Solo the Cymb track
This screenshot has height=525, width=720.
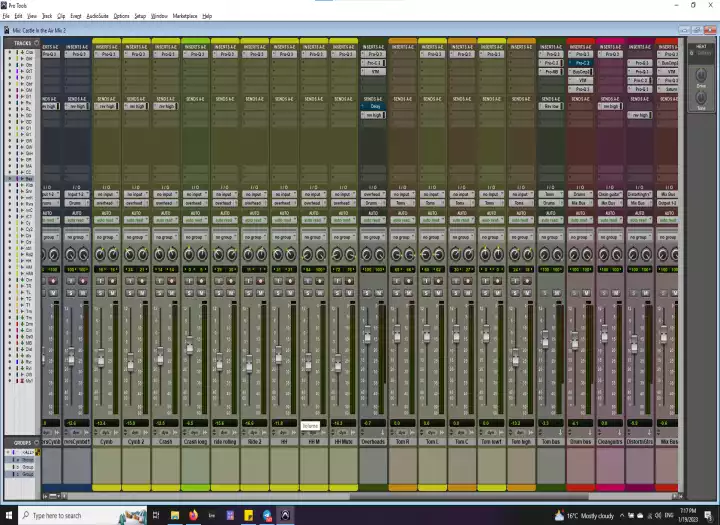[x=101, y=293]
